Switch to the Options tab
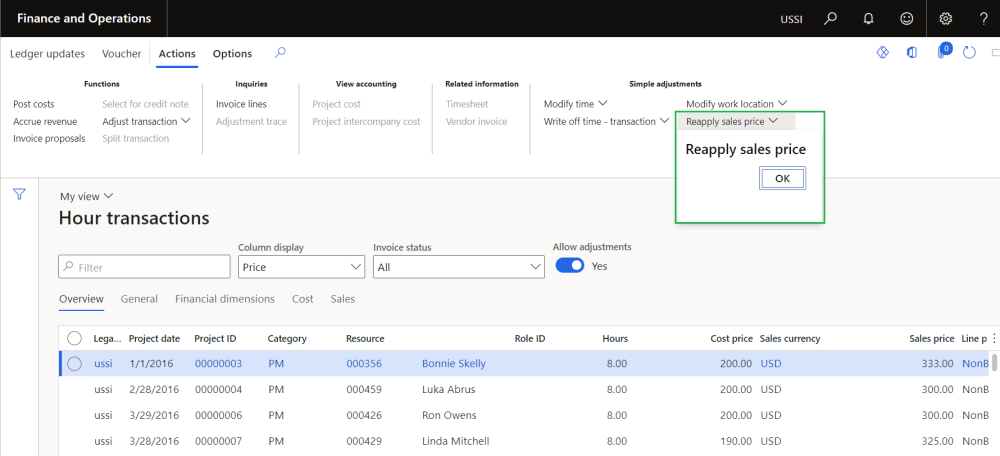This screenshot has width=1000, height=456. (232, 54)
